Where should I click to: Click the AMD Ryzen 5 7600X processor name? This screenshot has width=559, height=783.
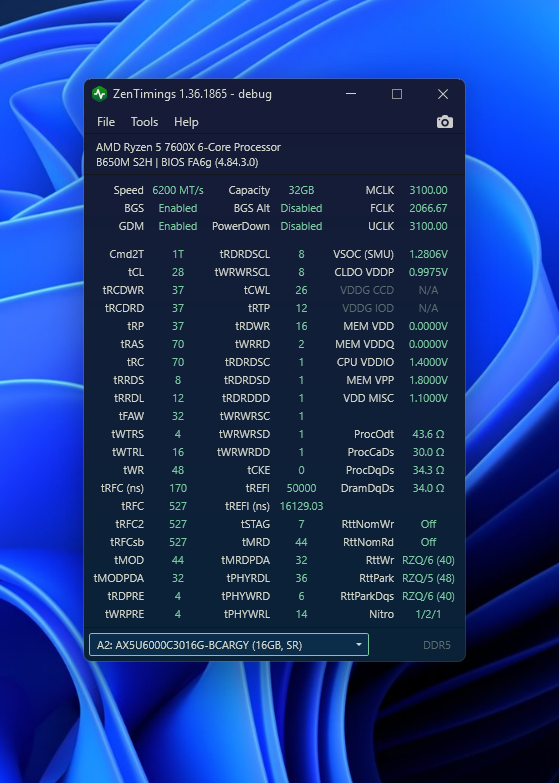pos(188,147)
